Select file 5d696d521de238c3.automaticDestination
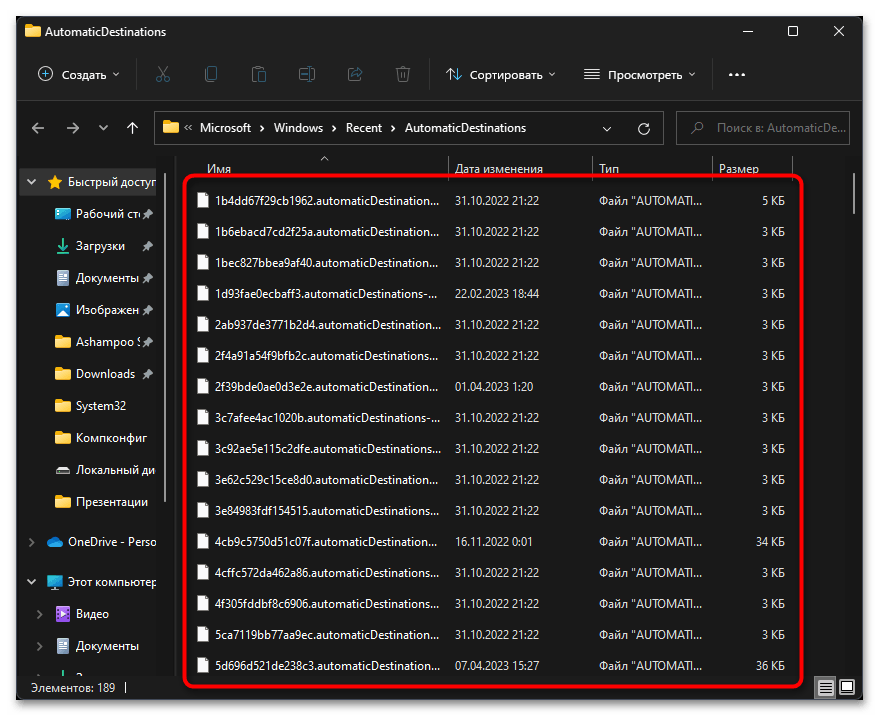This screenshot has height=716, width=879. (x=327, y=666)
